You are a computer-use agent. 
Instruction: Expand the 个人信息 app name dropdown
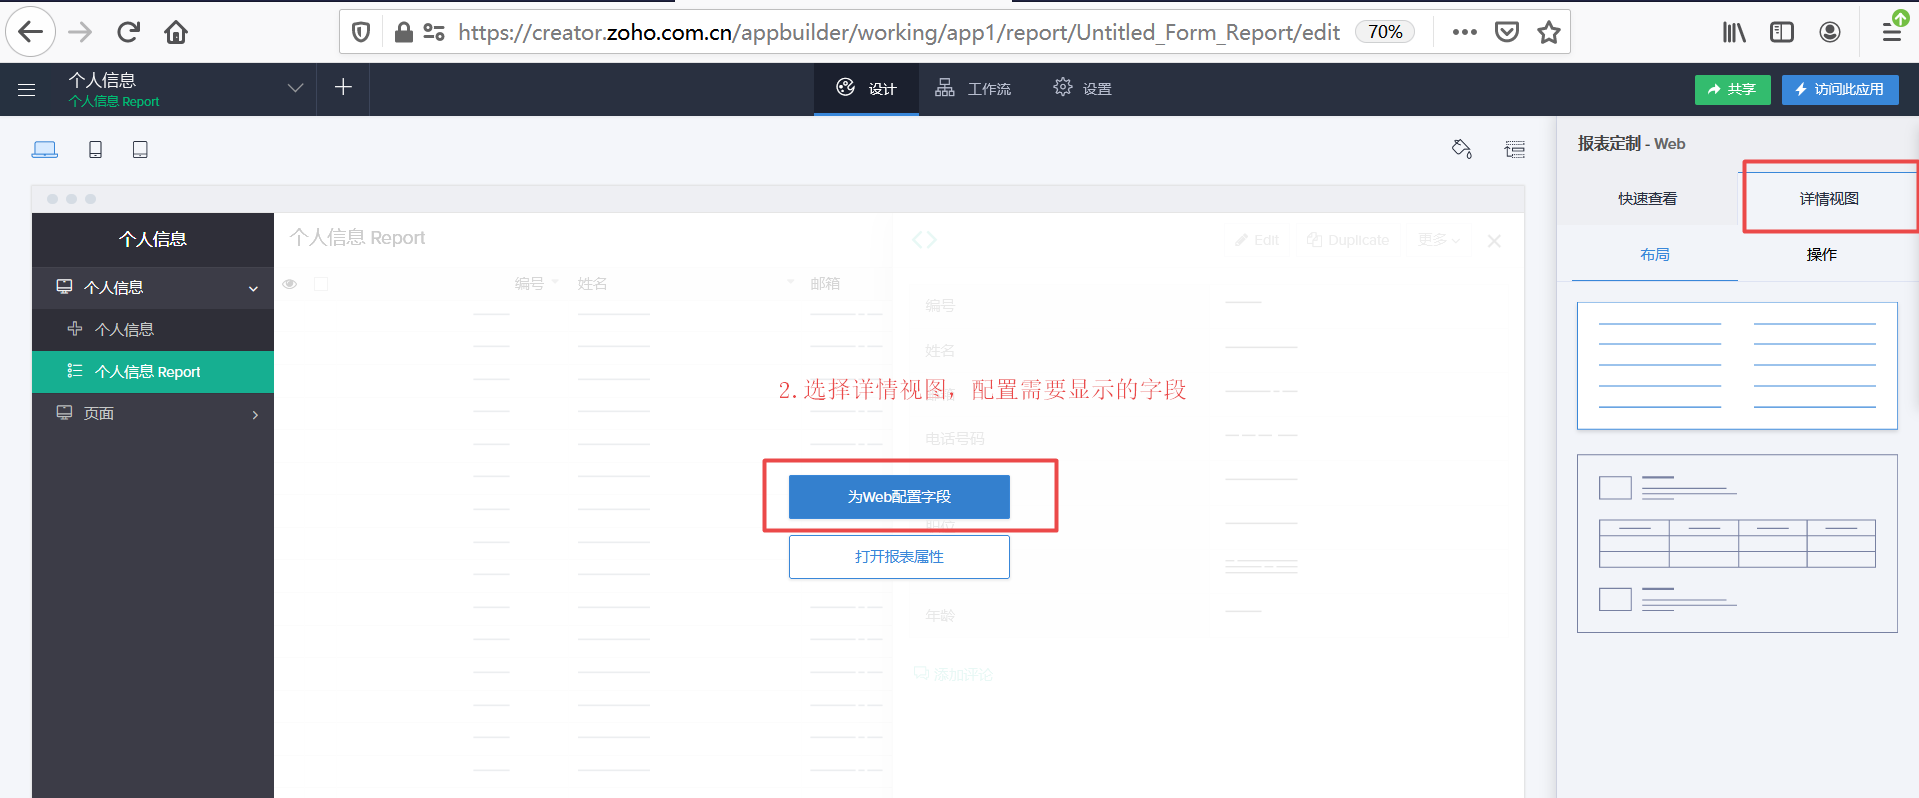click(x=295, y=88)
